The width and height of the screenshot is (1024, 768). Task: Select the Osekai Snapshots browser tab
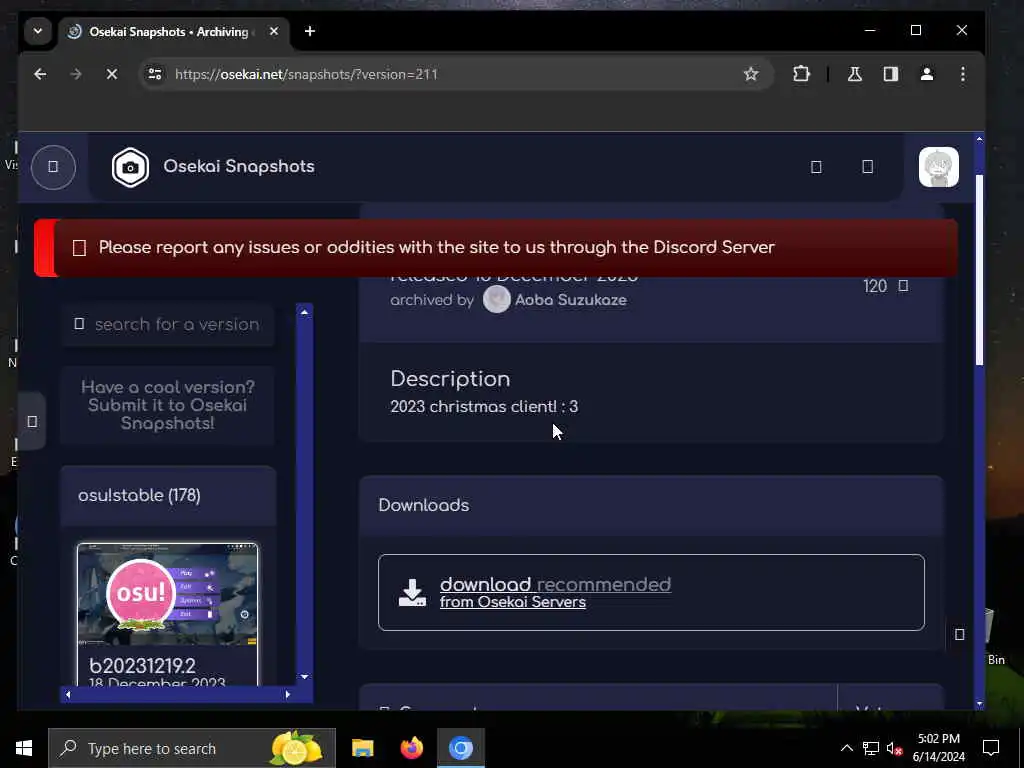click(x=168, y=31)
